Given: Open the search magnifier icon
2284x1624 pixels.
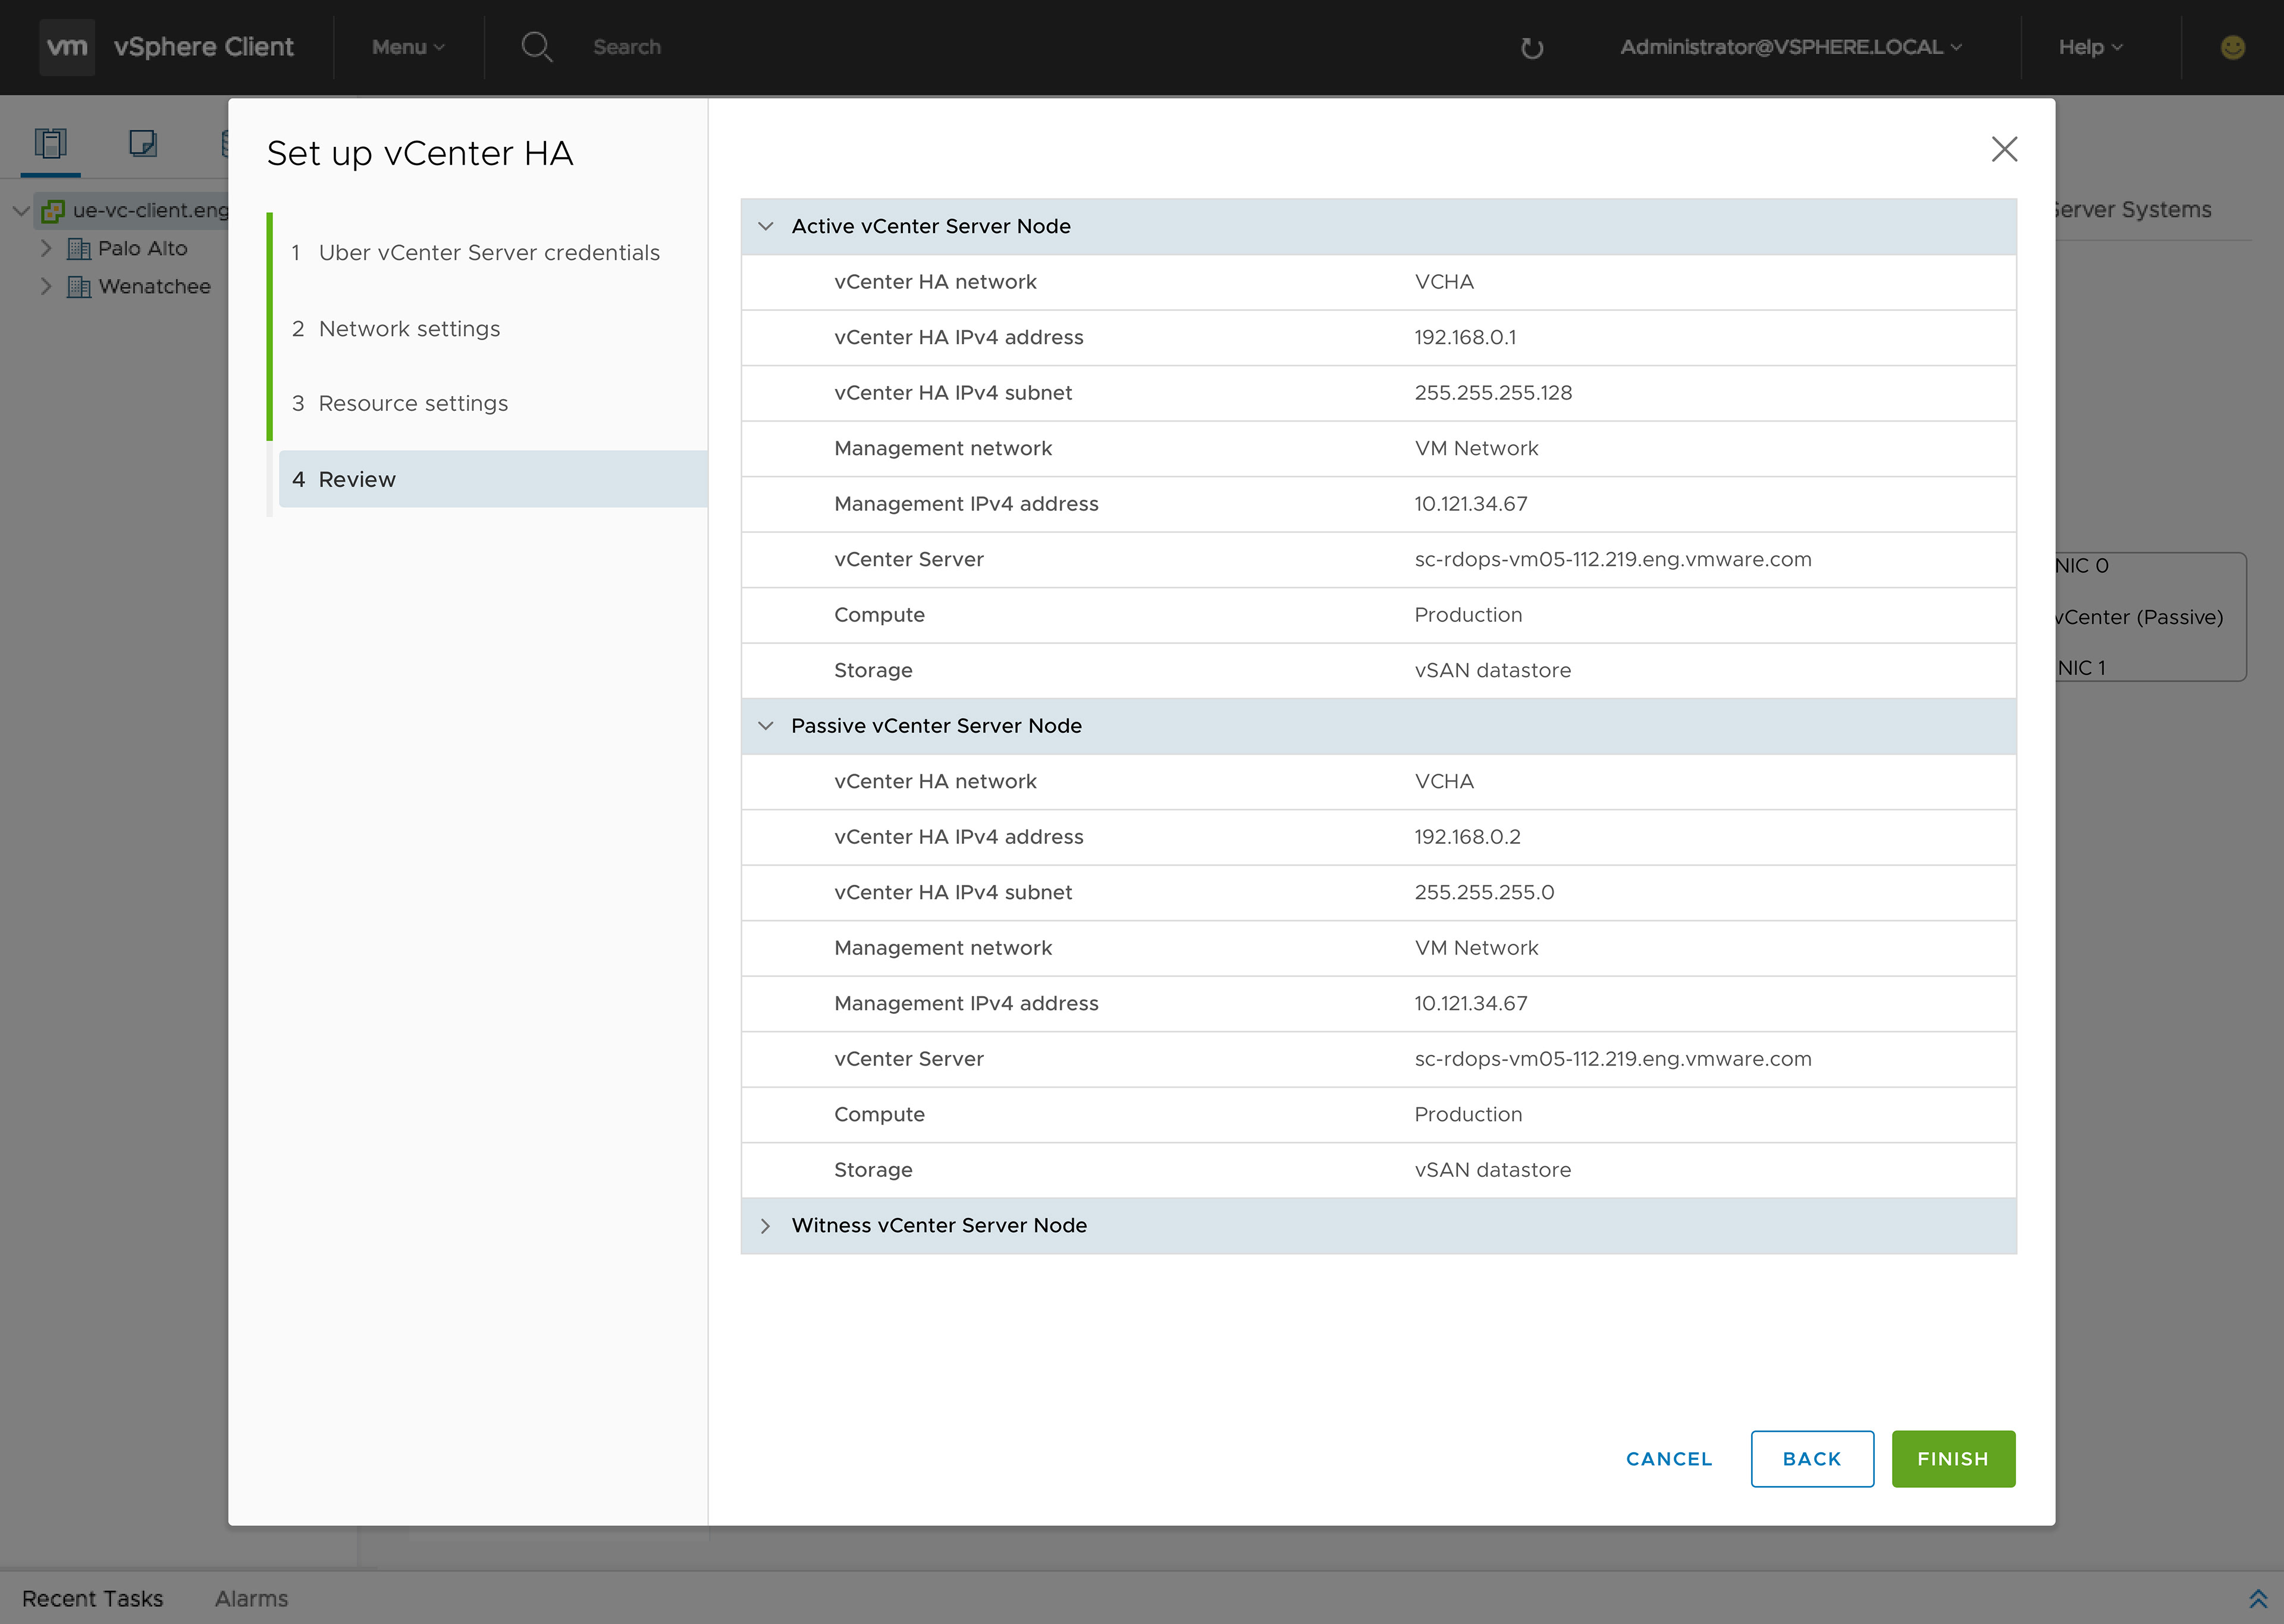Looking at the screenshot, I should click(x=537, y=47).
